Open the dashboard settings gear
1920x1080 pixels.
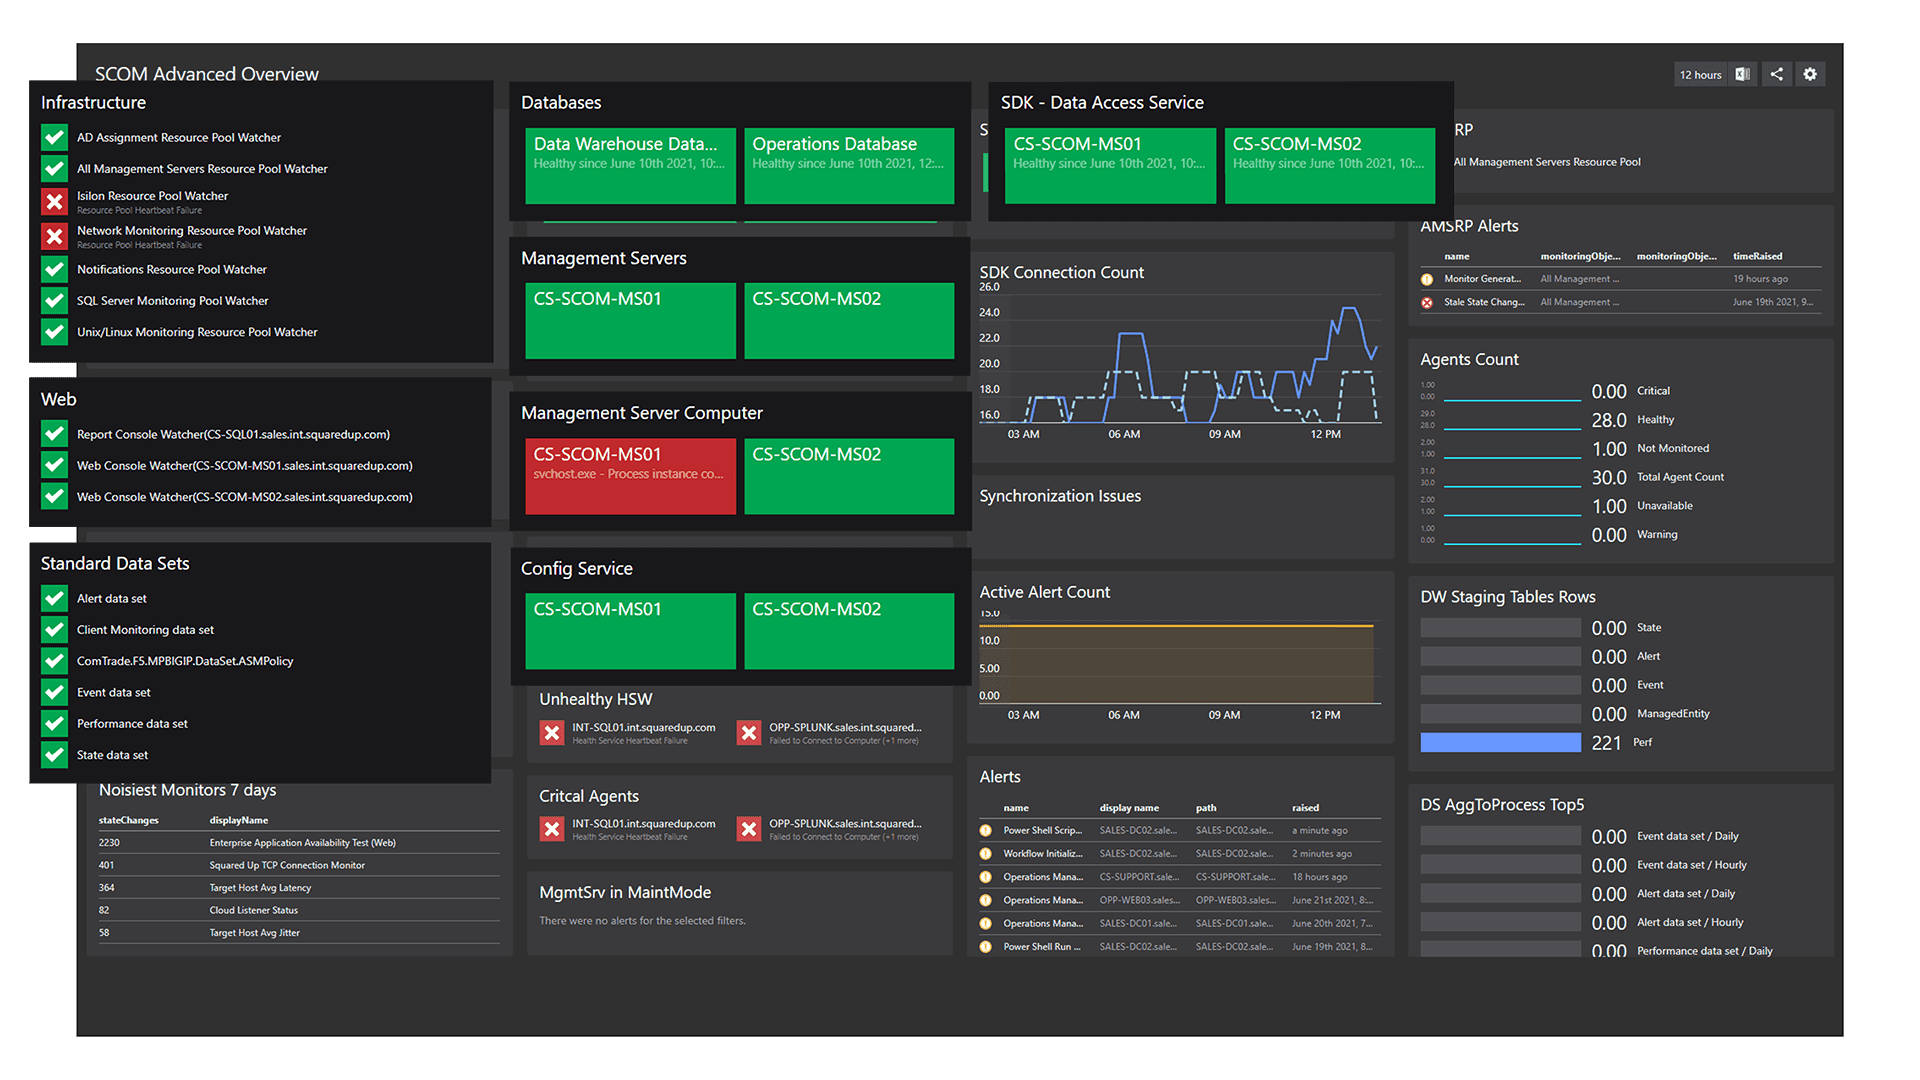click(1810, 74)
